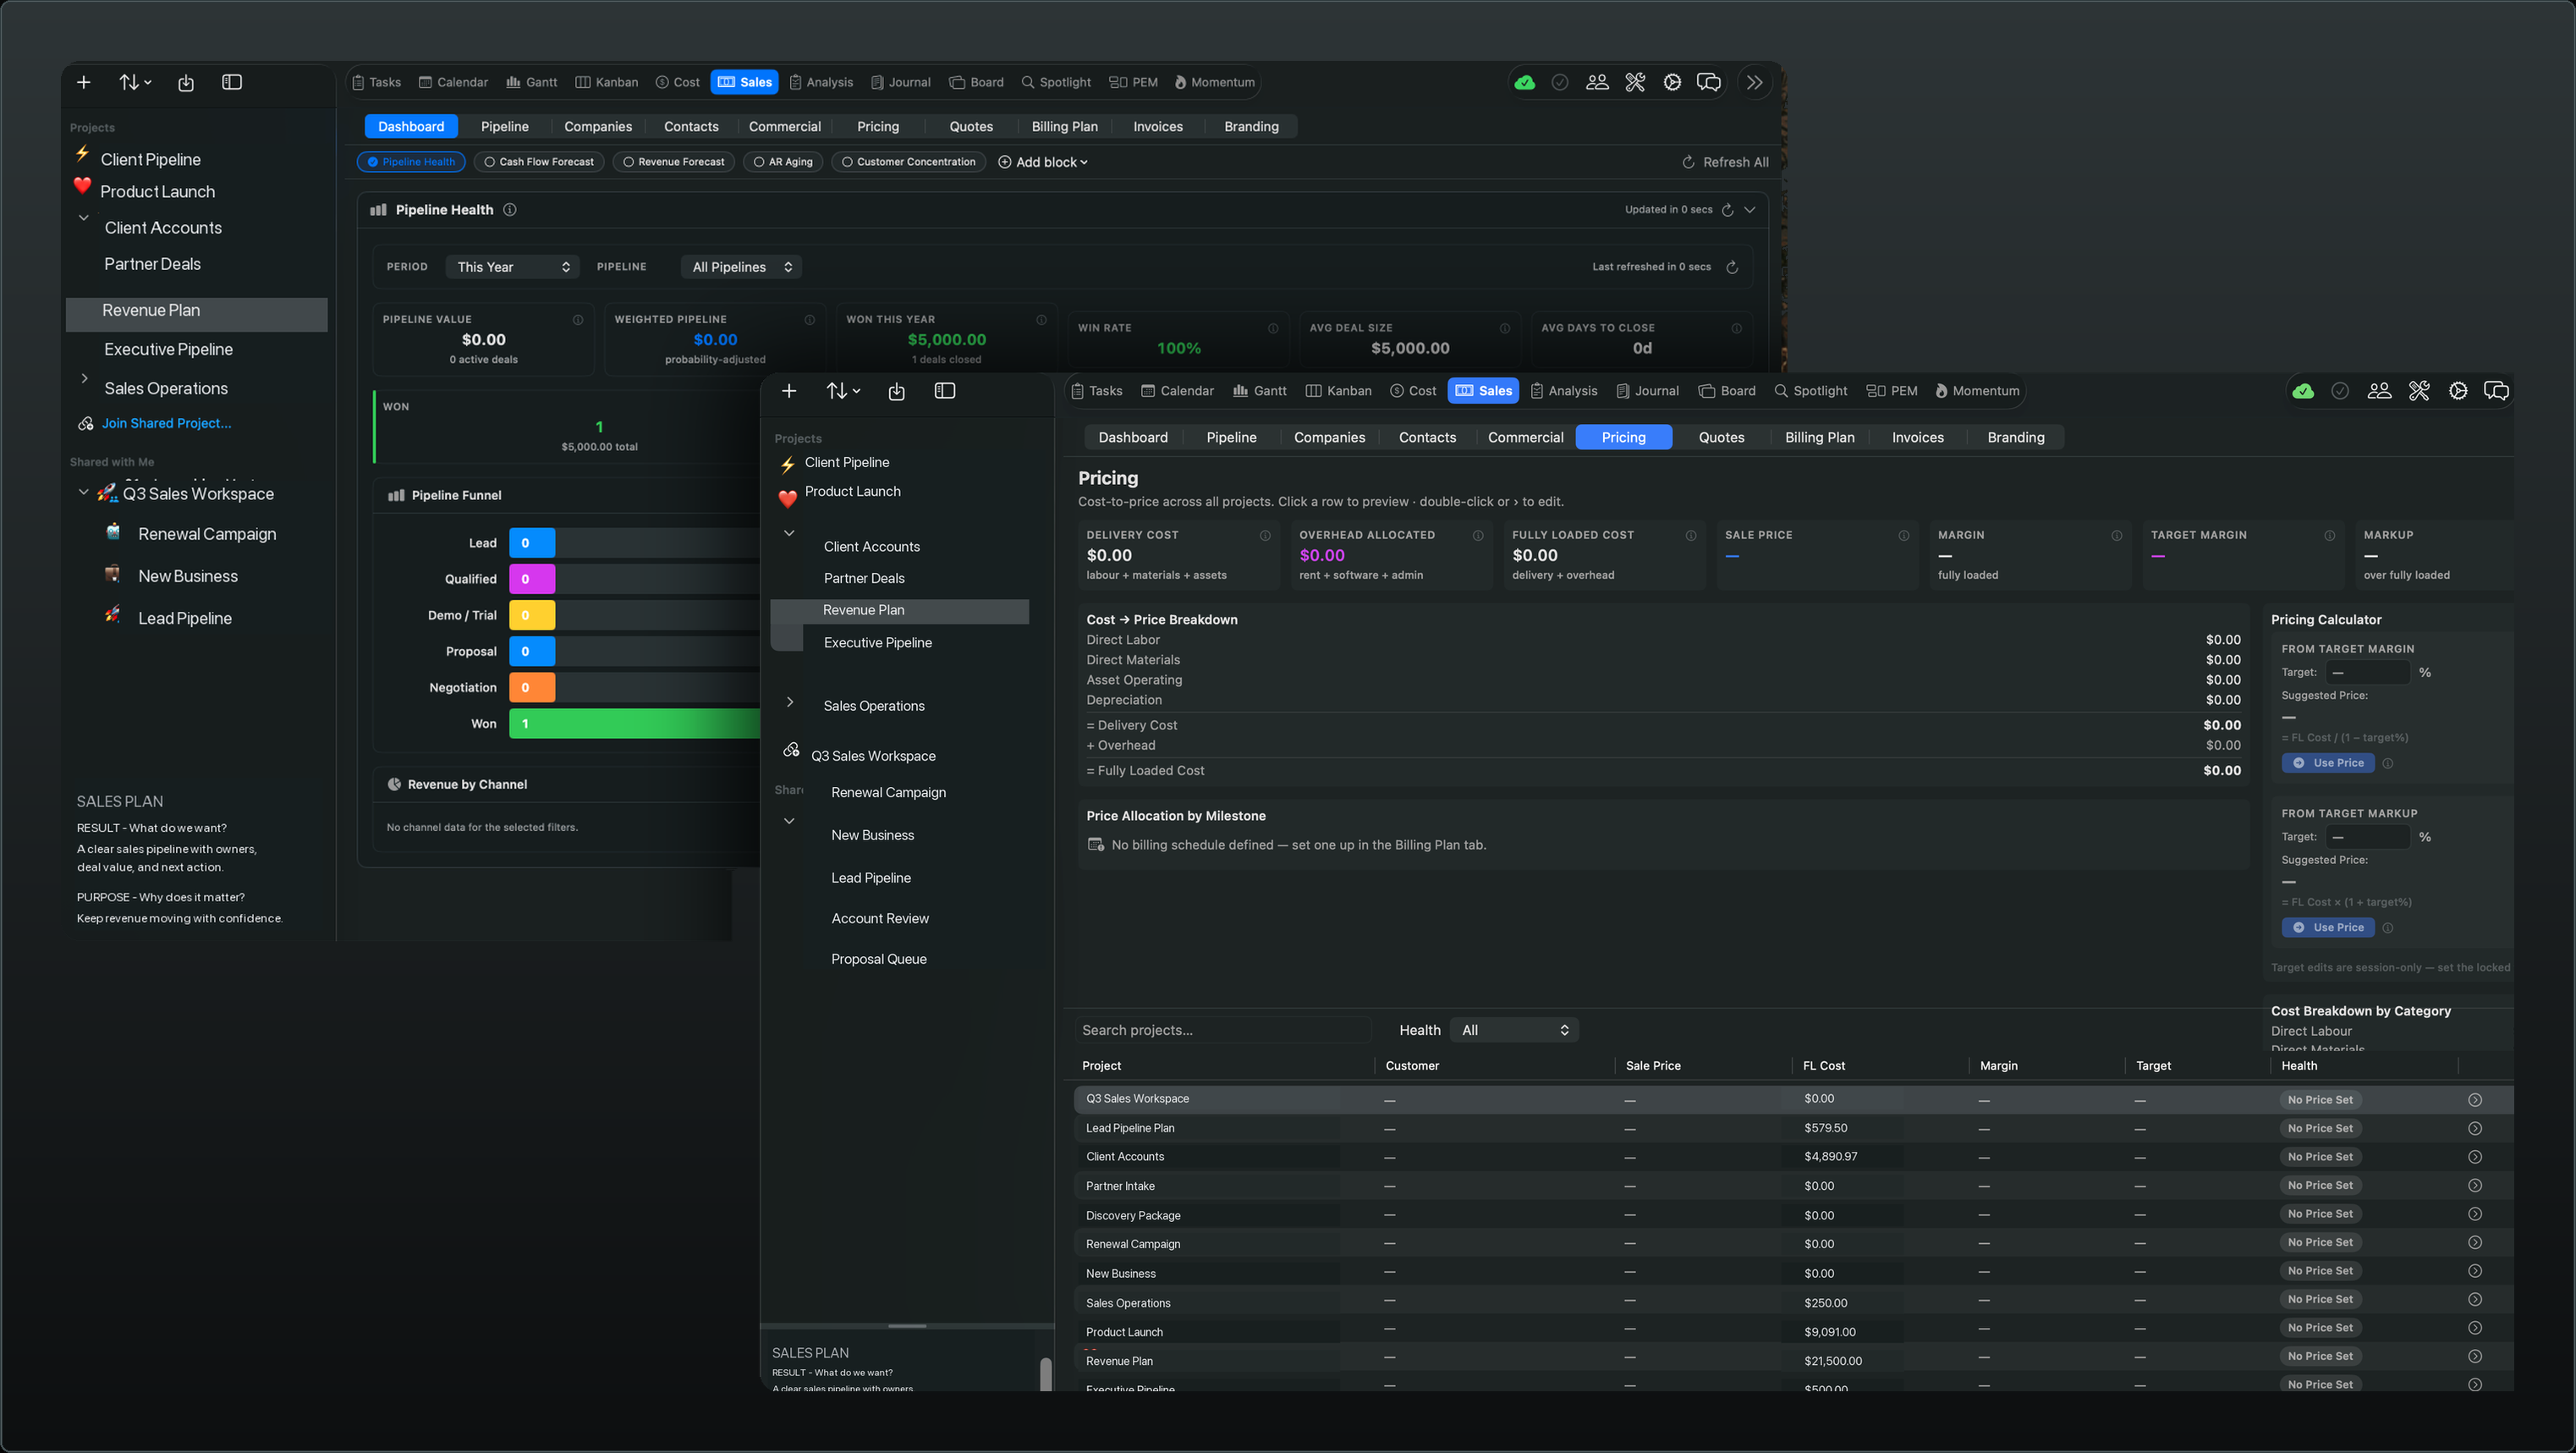Click the tools icon in back window toolbar
Screen dimensions: 2576x1453
point(1635,82)
